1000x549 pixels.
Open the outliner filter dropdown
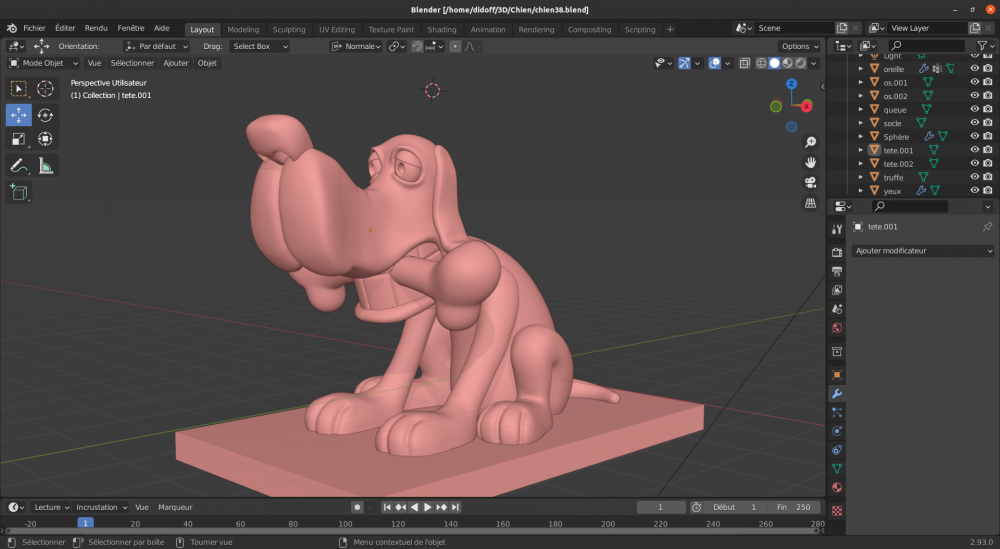tap(985, 45)
